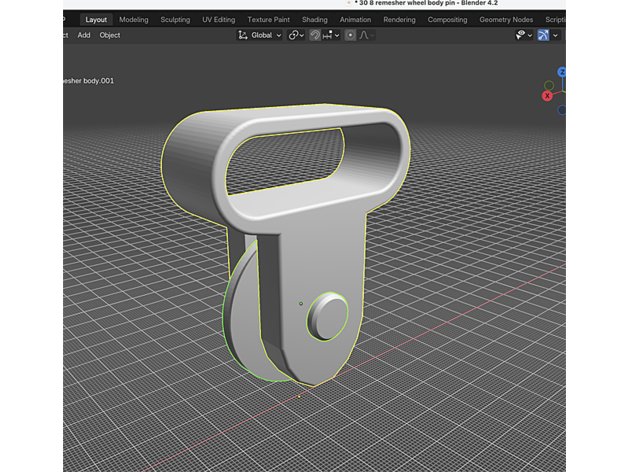Expand the pivot point dropdown arrow
The width and height of the screenshot is (628, 472).
click(x=302, y=35)
